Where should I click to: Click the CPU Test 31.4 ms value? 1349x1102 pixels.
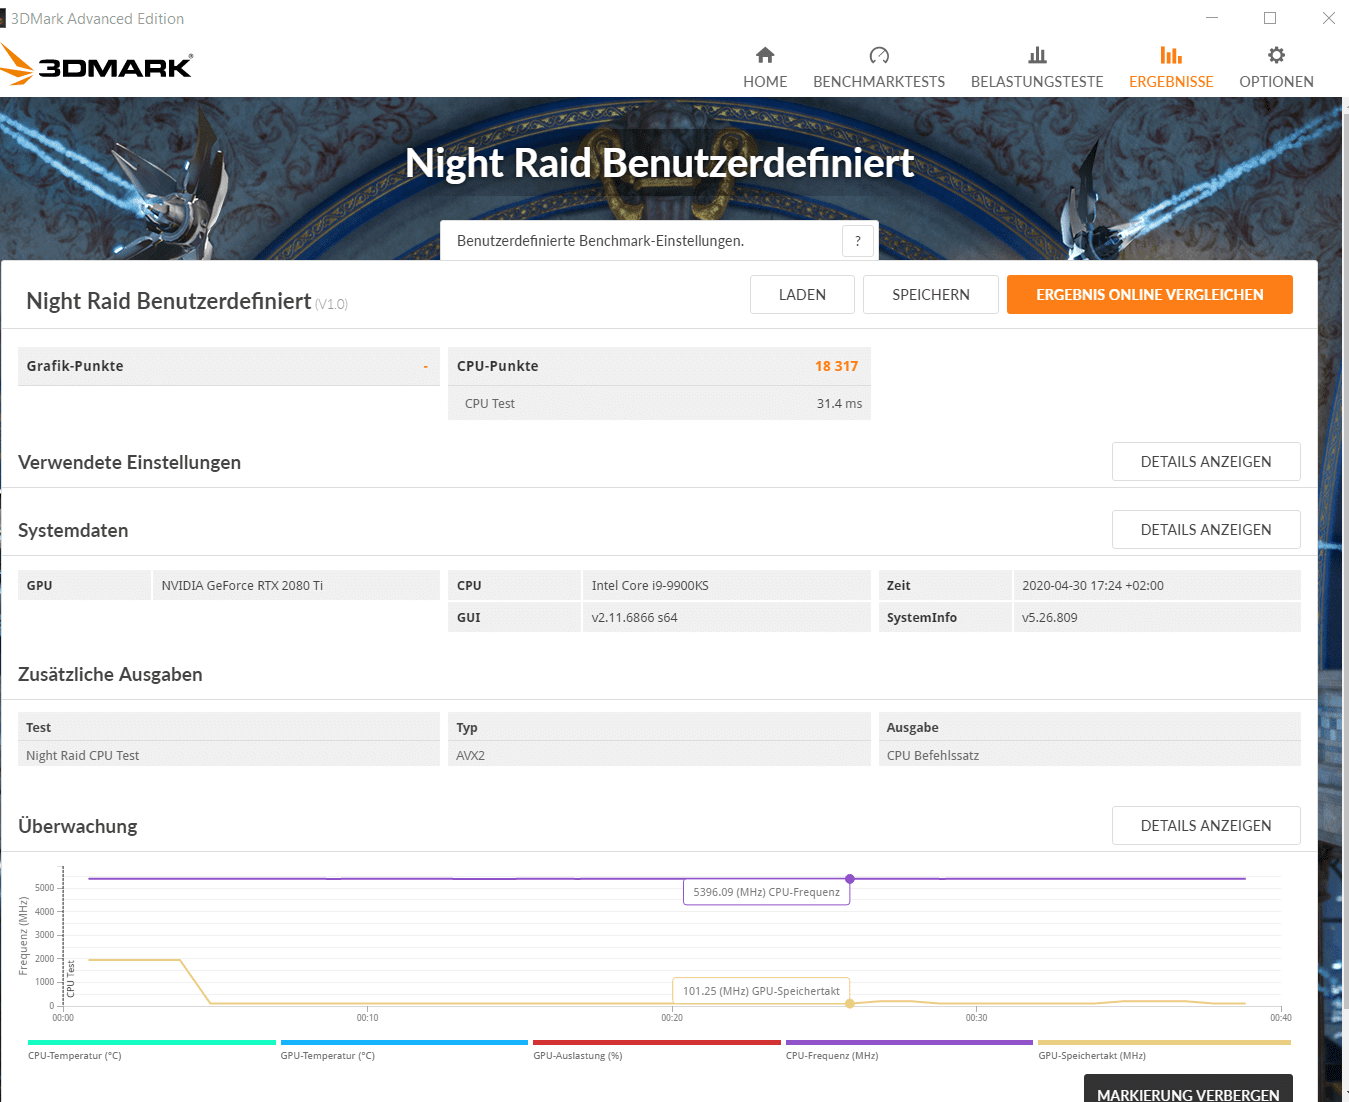(839, 404)
